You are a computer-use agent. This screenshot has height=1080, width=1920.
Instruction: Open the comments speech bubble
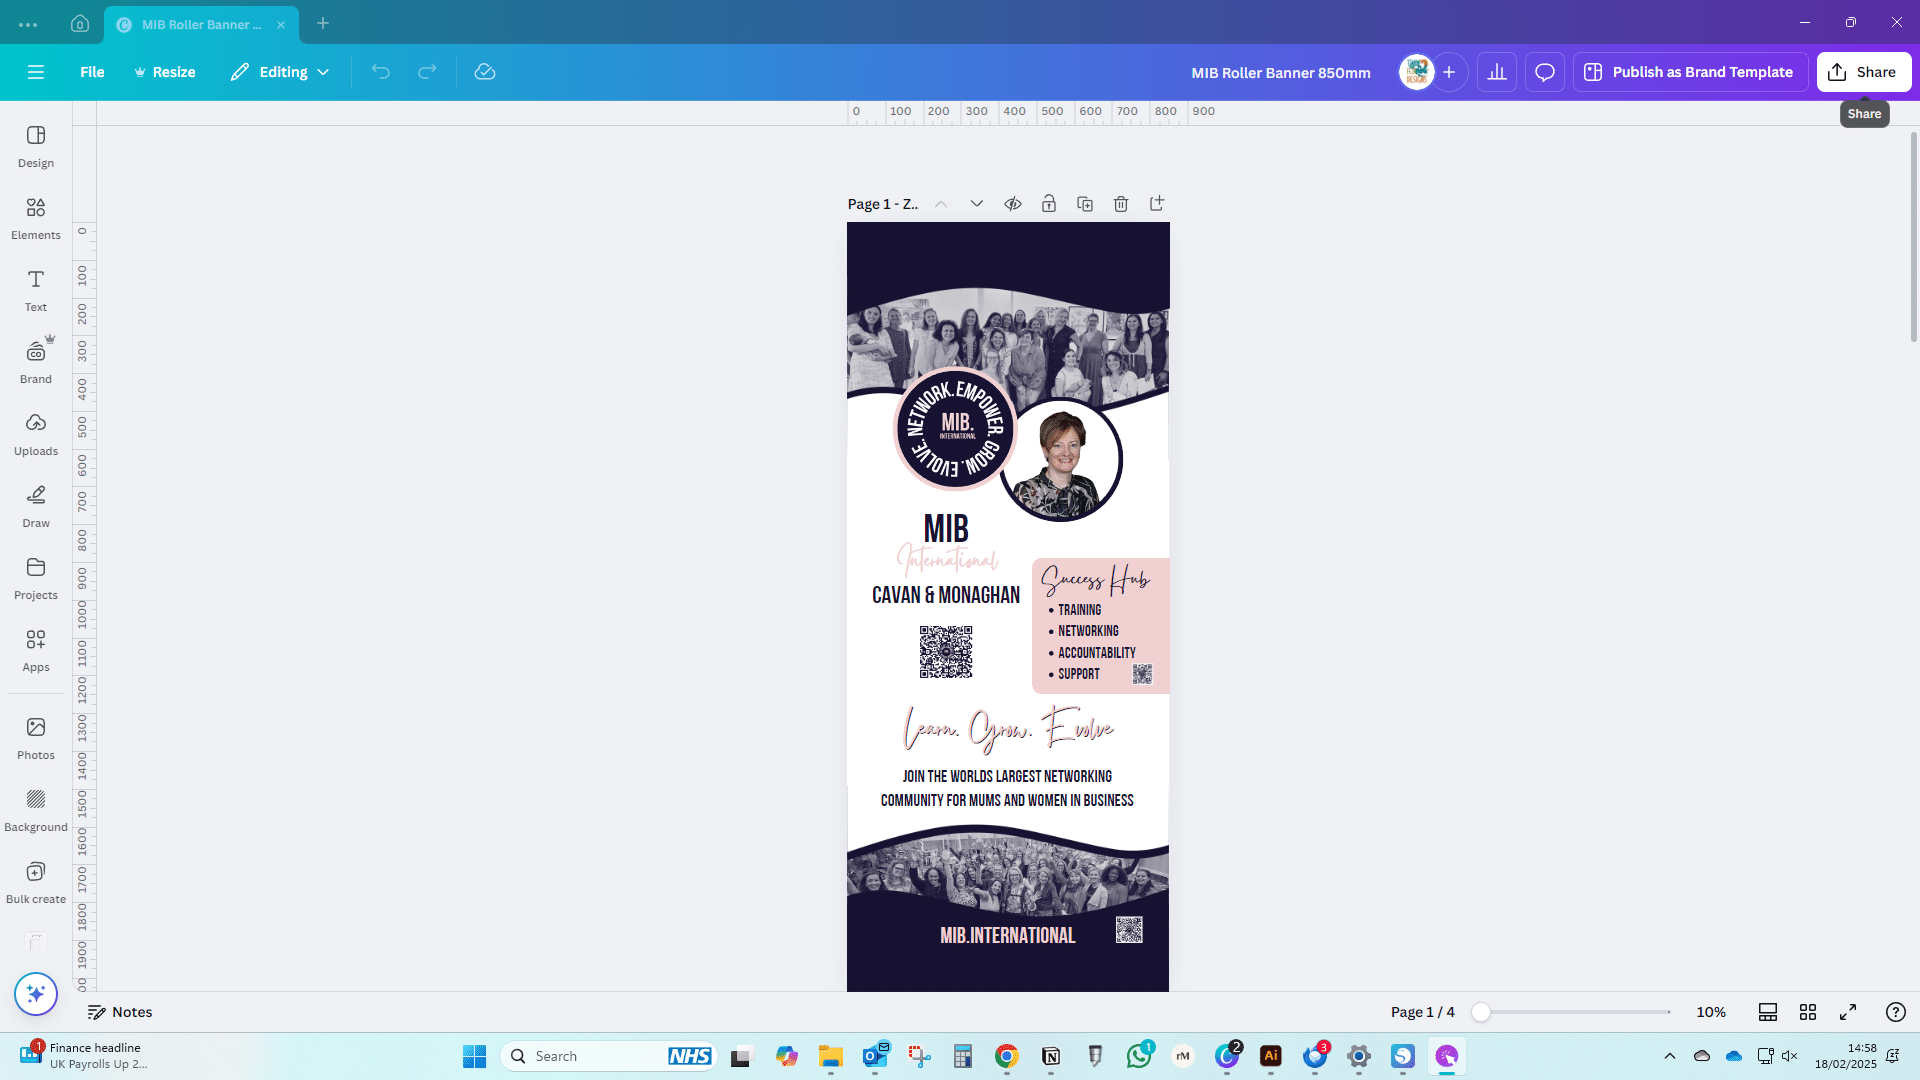[x=1544, y=72]
